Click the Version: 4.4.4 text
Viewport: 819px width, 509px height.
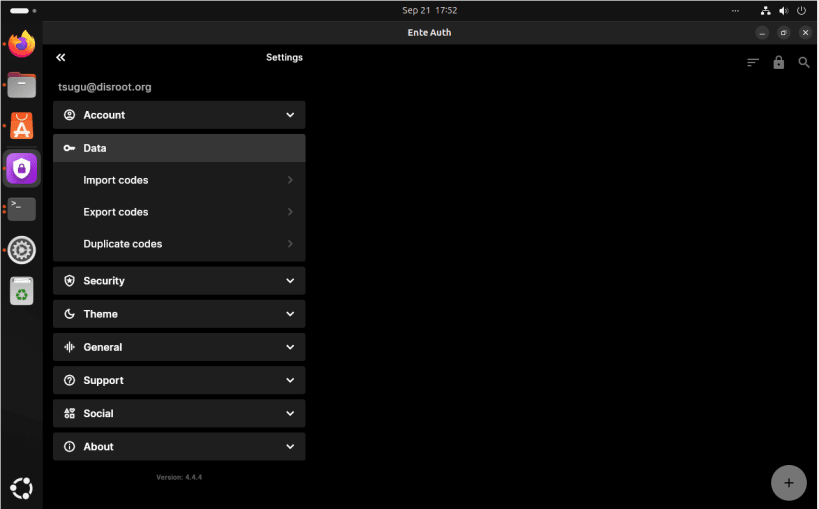[179, 478]
